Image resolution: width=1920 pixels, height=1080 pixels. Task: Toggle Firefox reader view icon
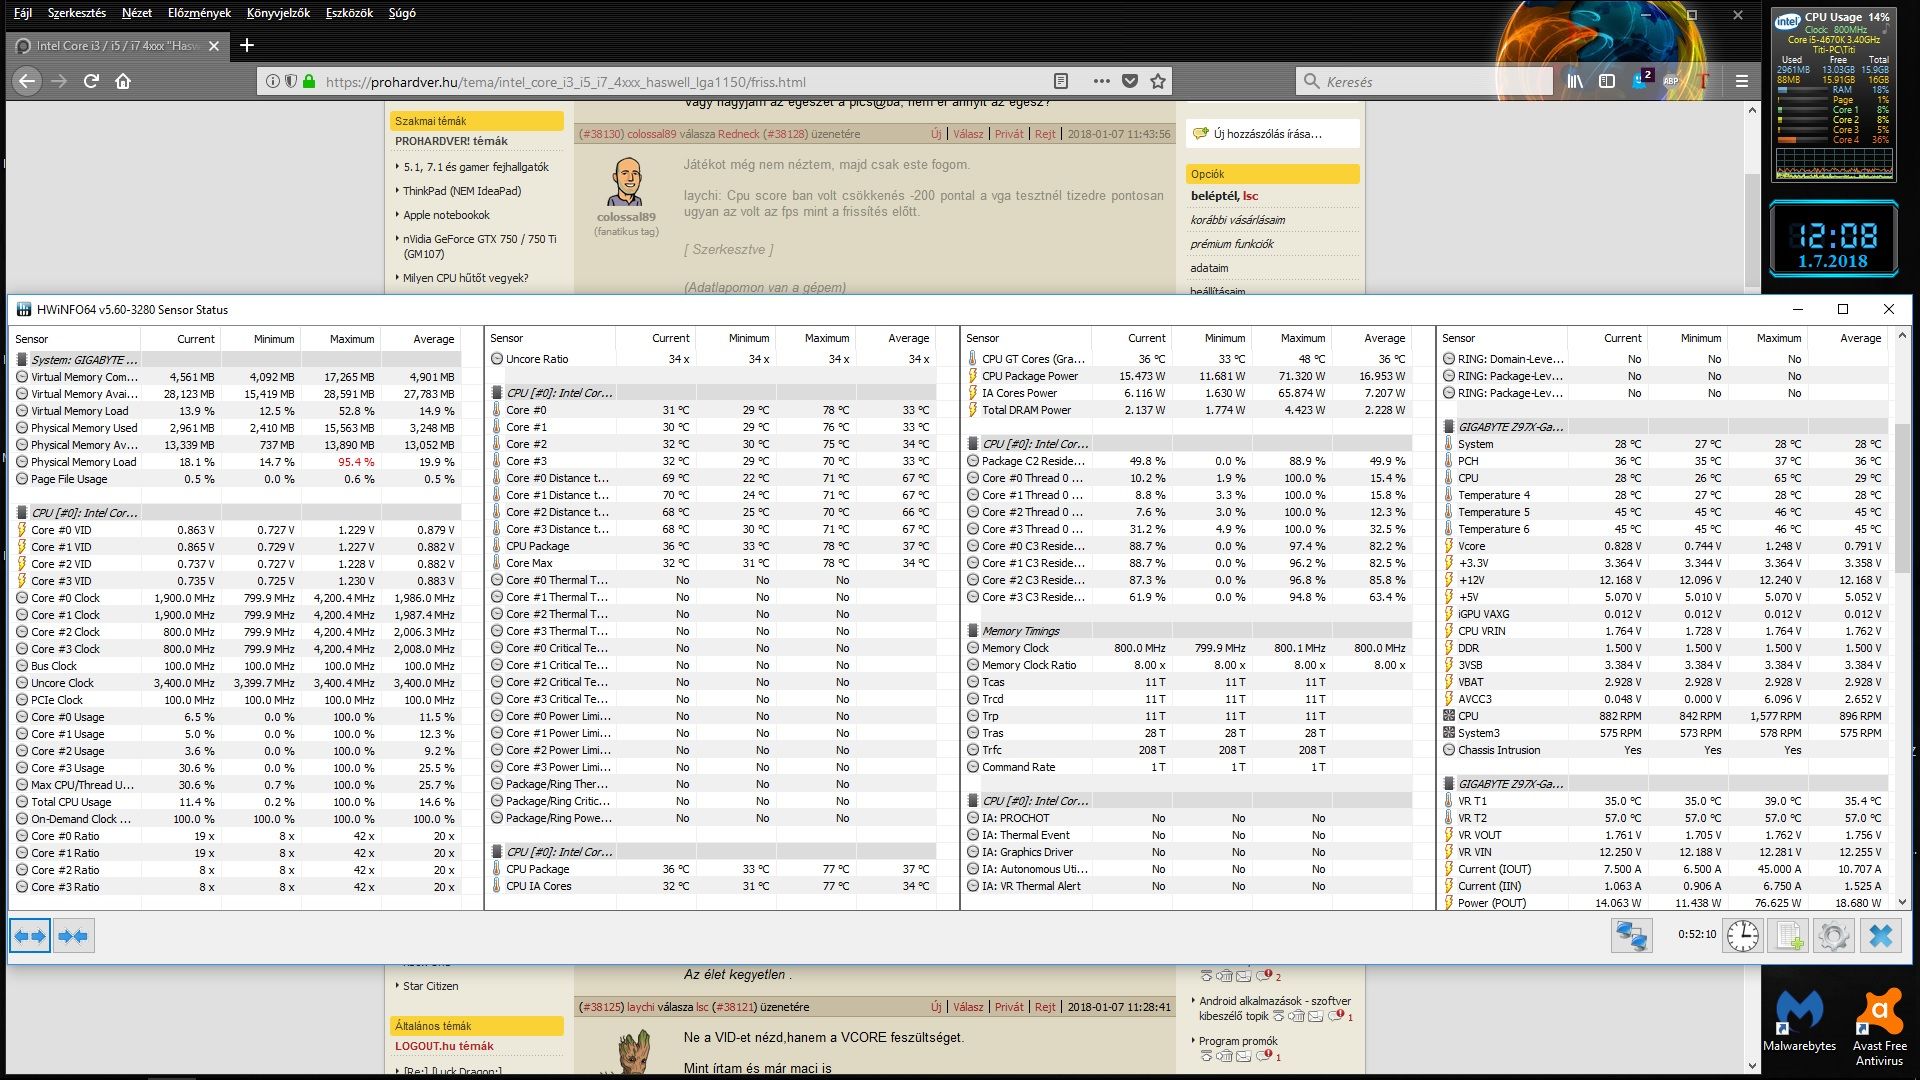tap(1061, 81)
